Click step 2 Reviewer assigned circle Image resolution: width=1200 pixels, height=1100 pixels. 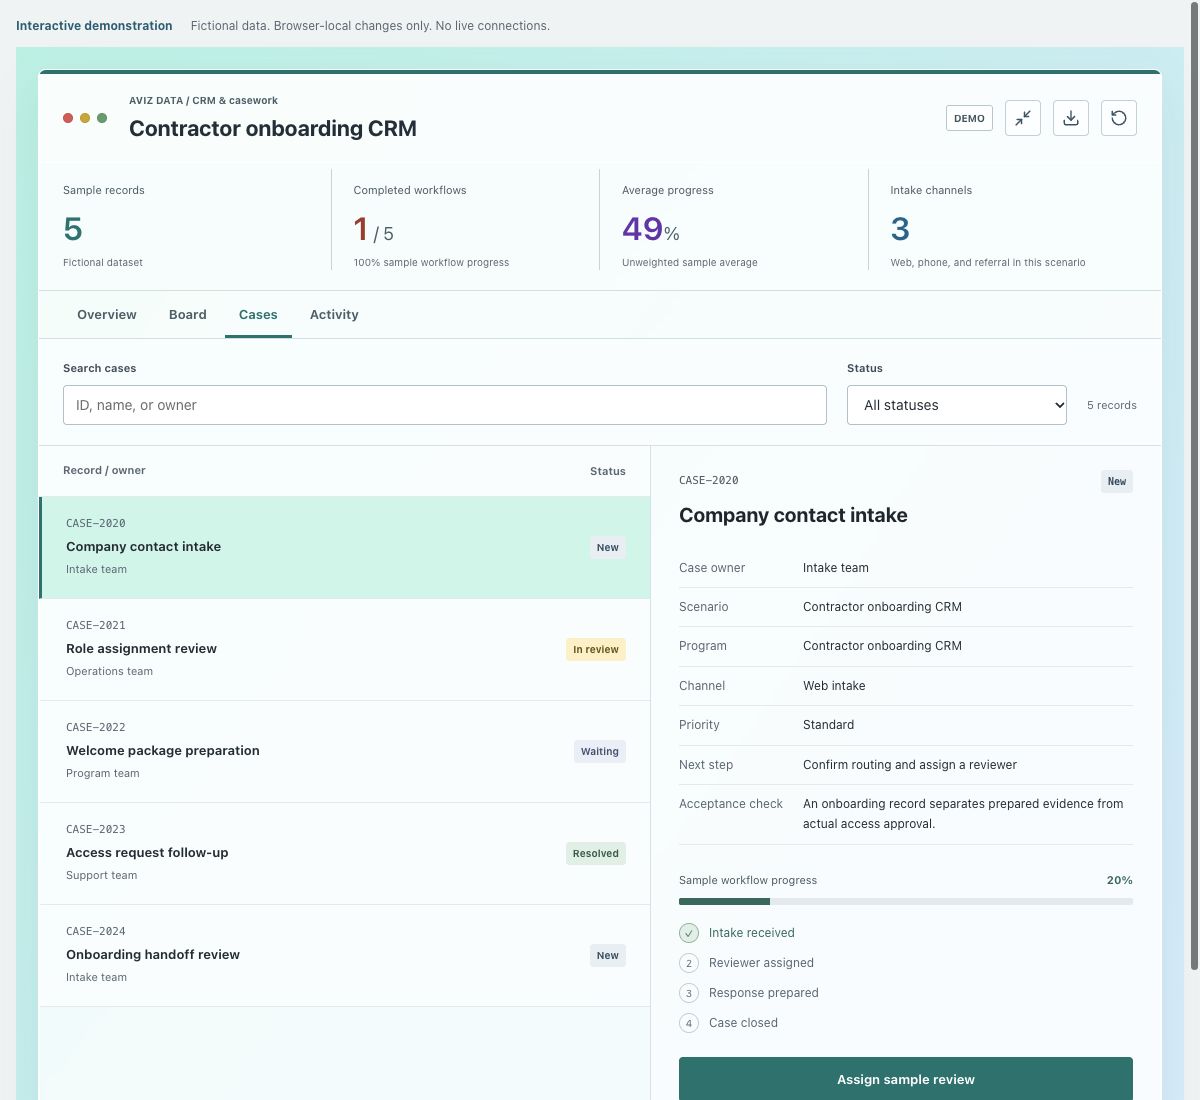click(x=689, y=963)
